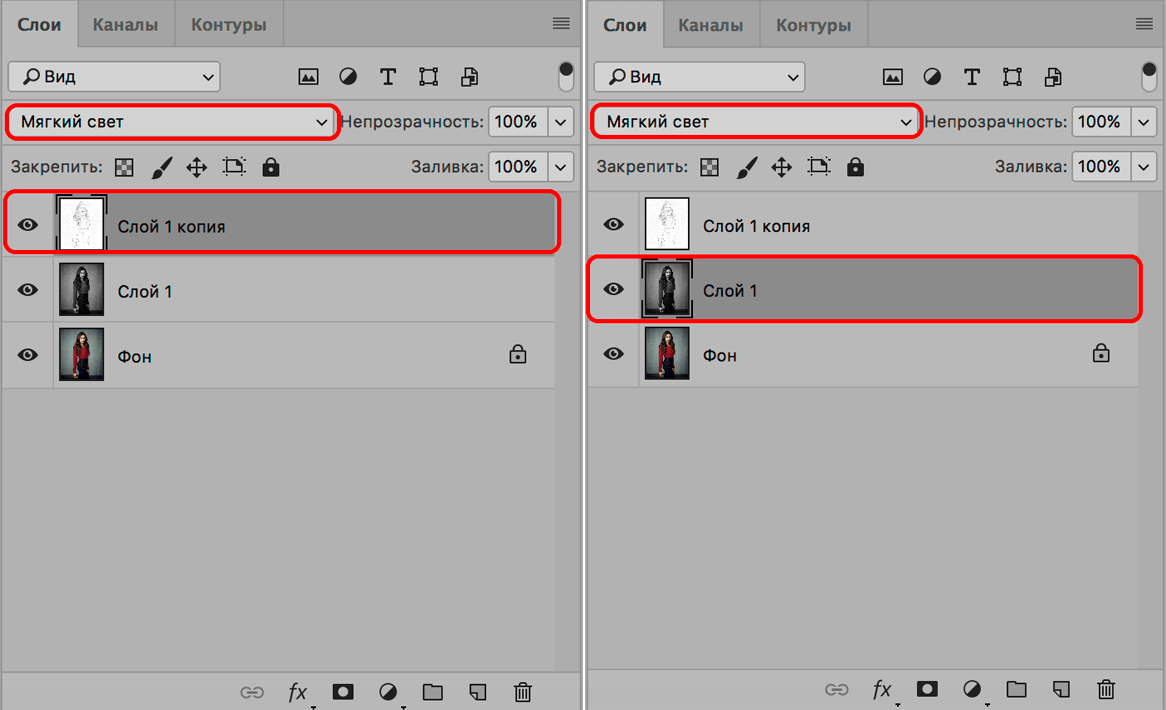The width and height of the screenshot is (1166, 710).
Task: Click 'Заливка' fill value field in right panel
Action: click(x=1100, y=167)
